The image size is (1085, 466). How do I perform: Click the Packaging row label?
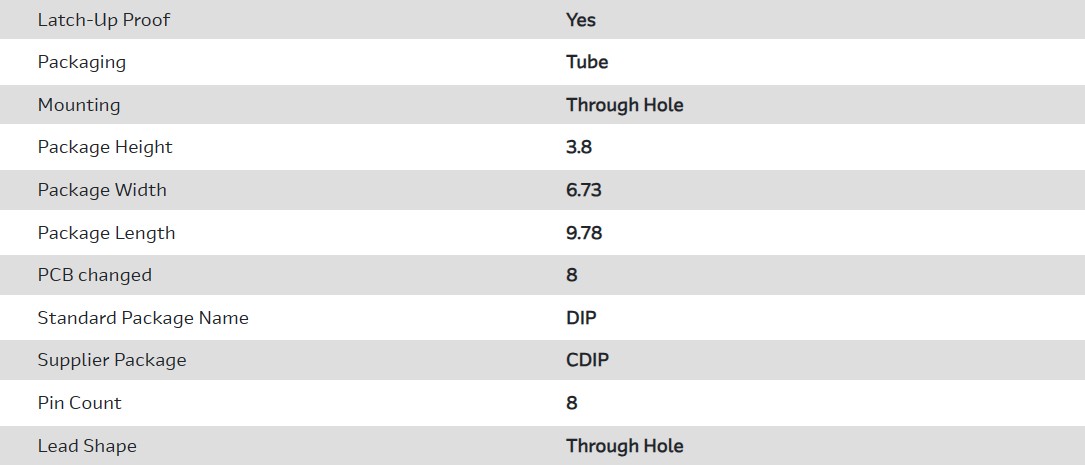(x=82, y=62)
